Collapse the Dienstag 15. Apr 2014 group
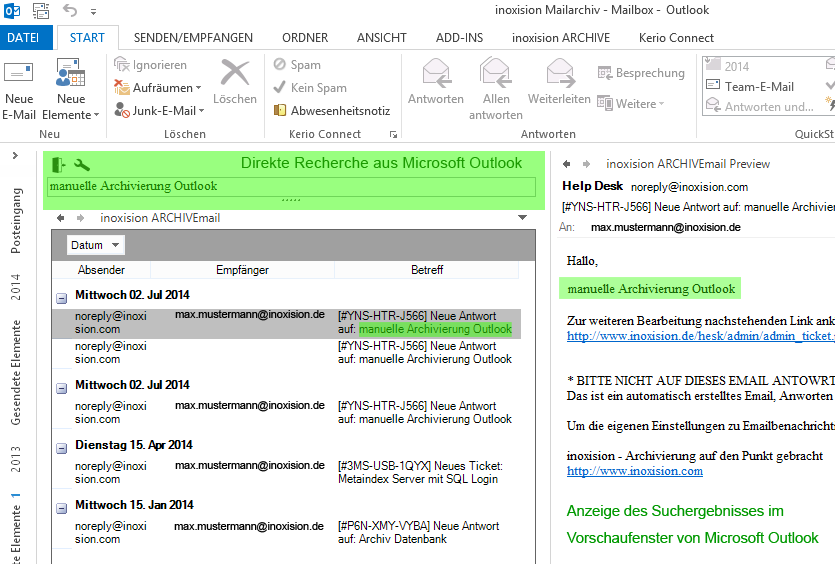Viewport: 835px width, 564px height. (62, 447)
